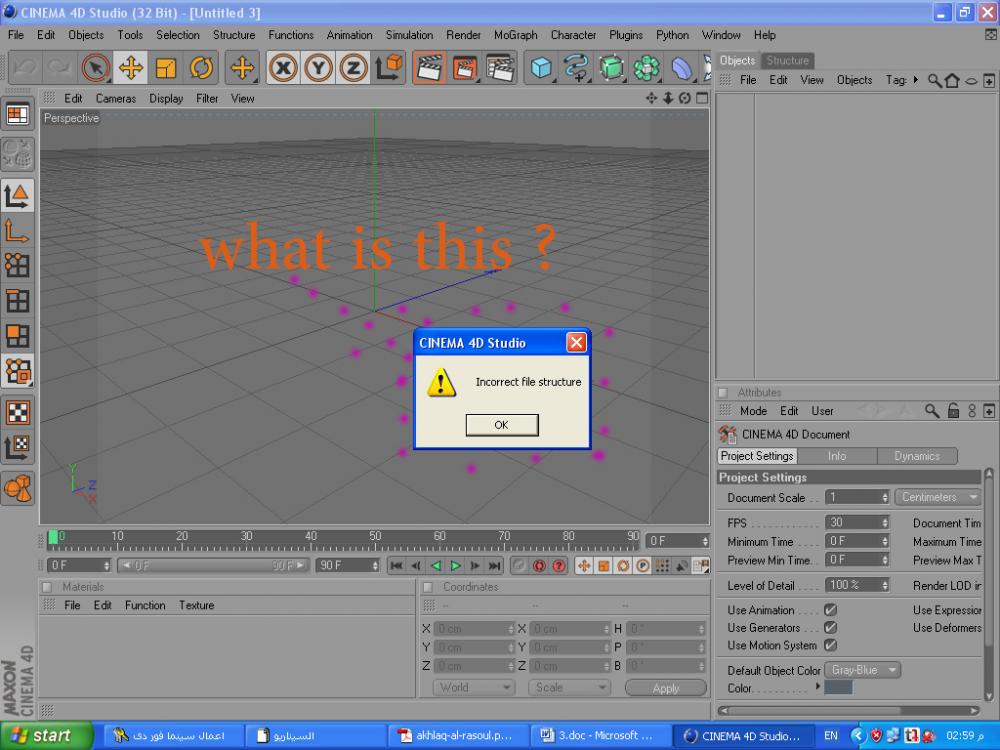Add a Cube primitive object

[x=541, y=68]
